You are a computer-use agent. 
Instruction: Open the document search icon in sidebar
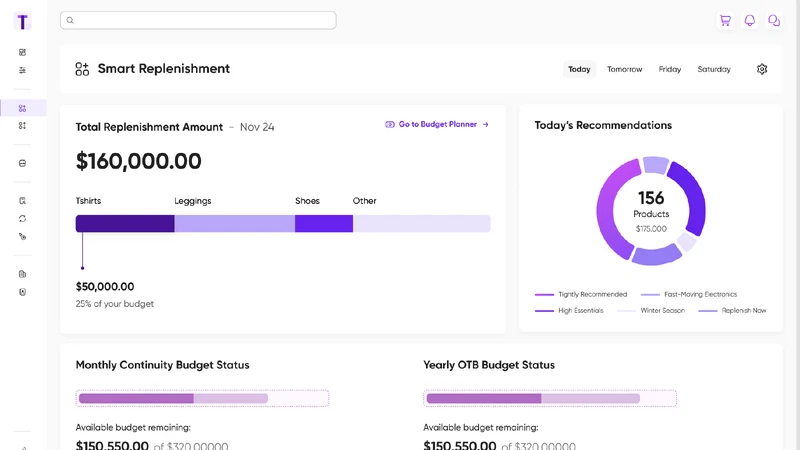[22, 201]
